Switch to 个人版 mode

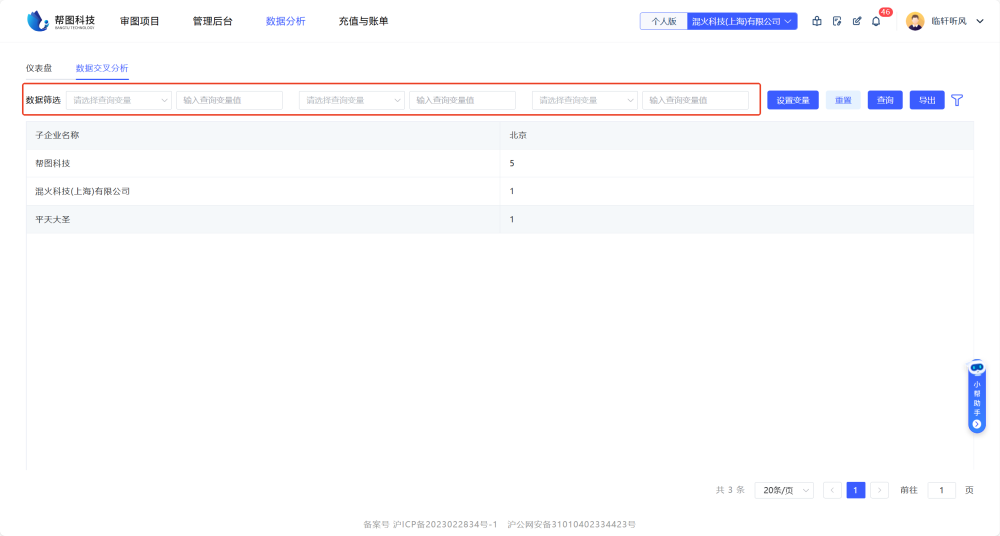click(664, 21)
